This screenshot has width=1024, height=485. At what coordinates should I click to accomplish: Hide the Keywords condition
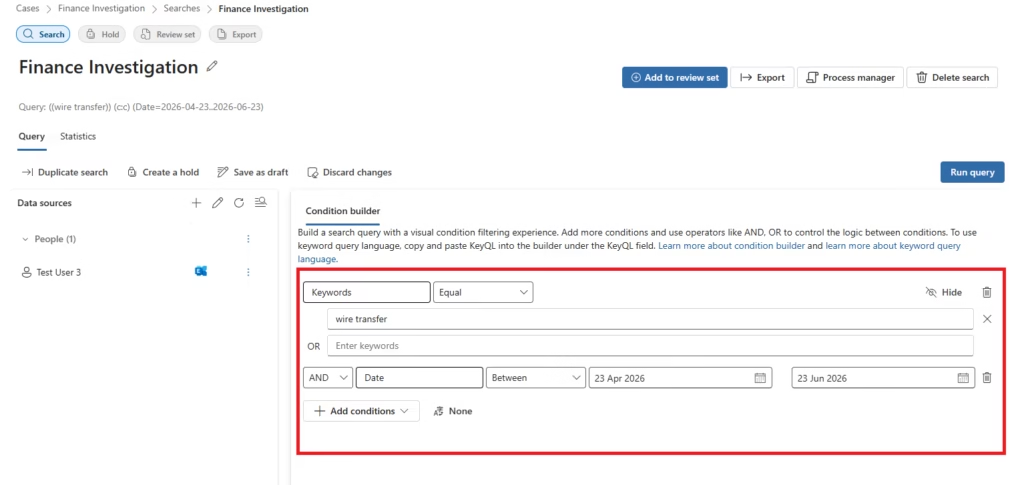pos(944,292)
